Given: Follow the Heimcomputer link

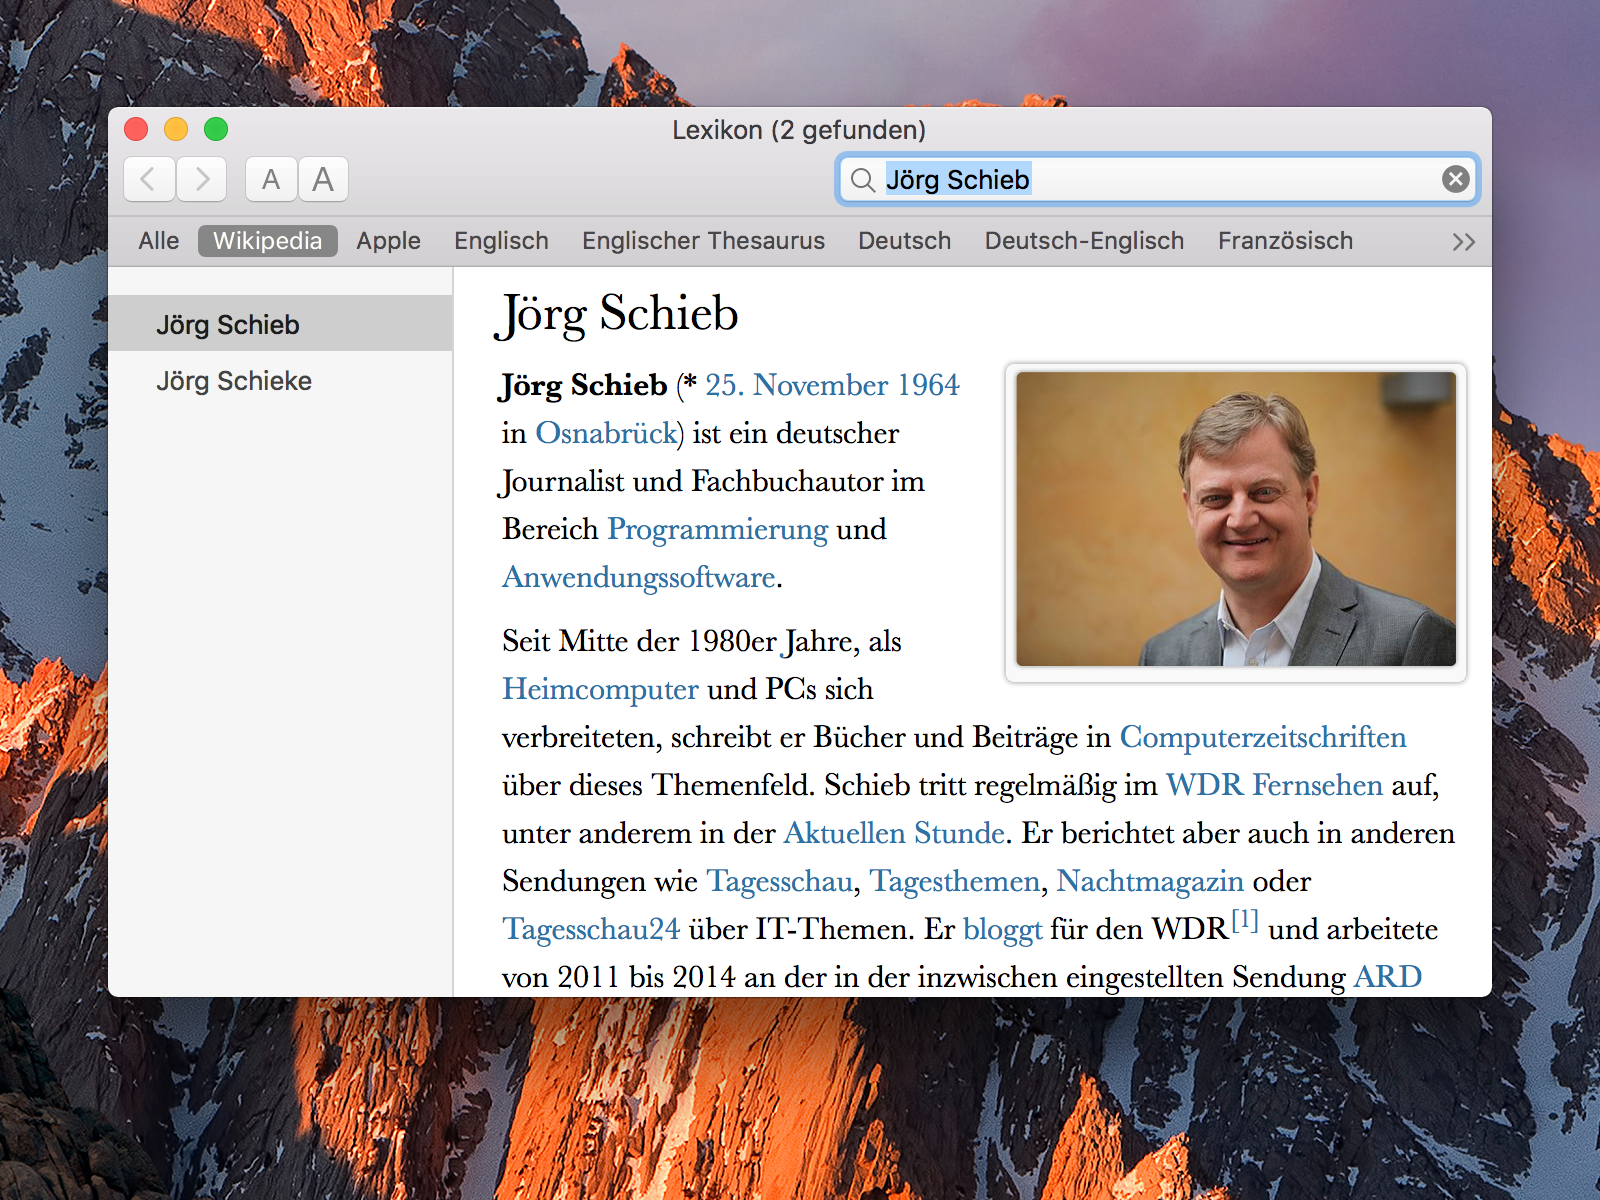Looking at the screenshot, I should point(600,689).
